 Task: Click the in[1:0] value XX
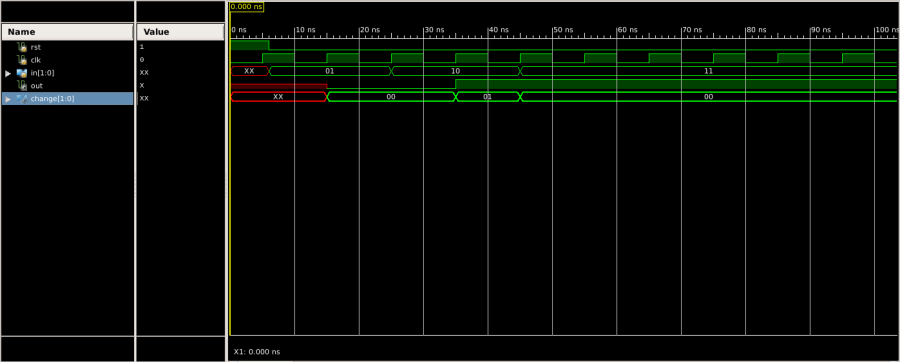click(x=144, y=73)
